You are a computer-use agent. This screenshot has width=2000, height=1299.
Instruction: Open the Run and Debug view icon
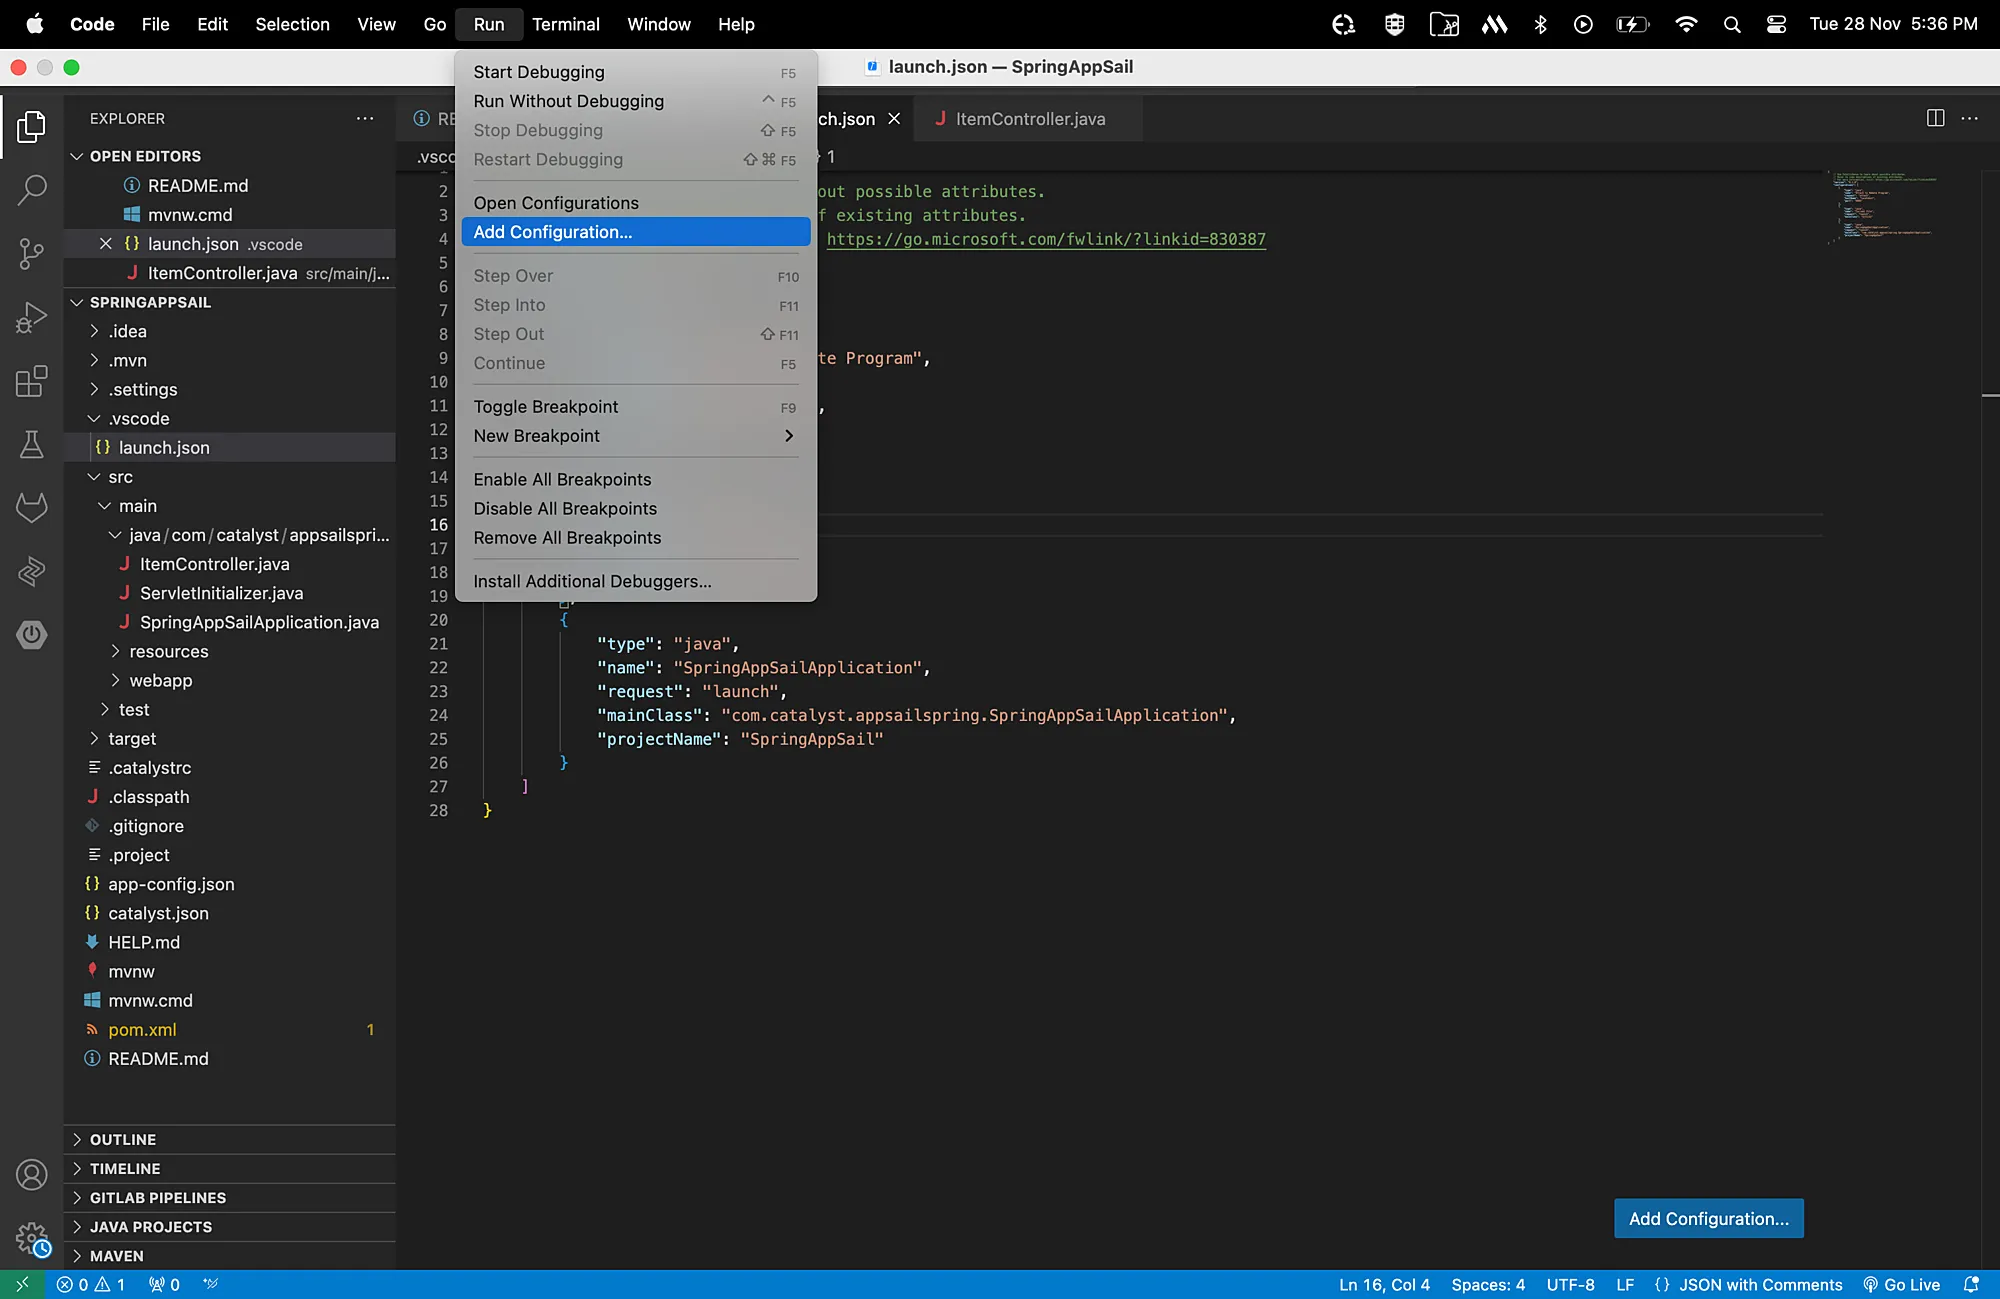tap(31, 318)
